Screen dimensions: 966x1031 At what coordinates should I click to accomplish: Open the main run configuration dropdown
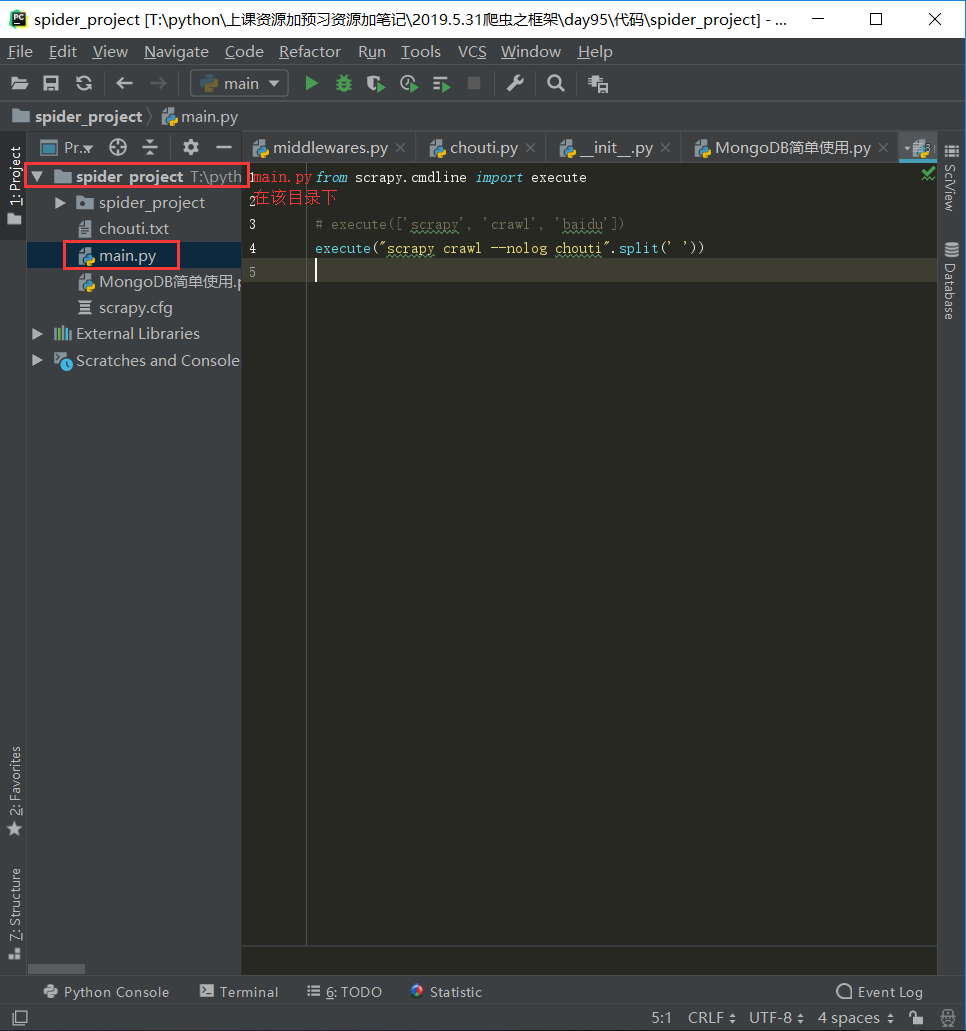[x=240, y=84]
